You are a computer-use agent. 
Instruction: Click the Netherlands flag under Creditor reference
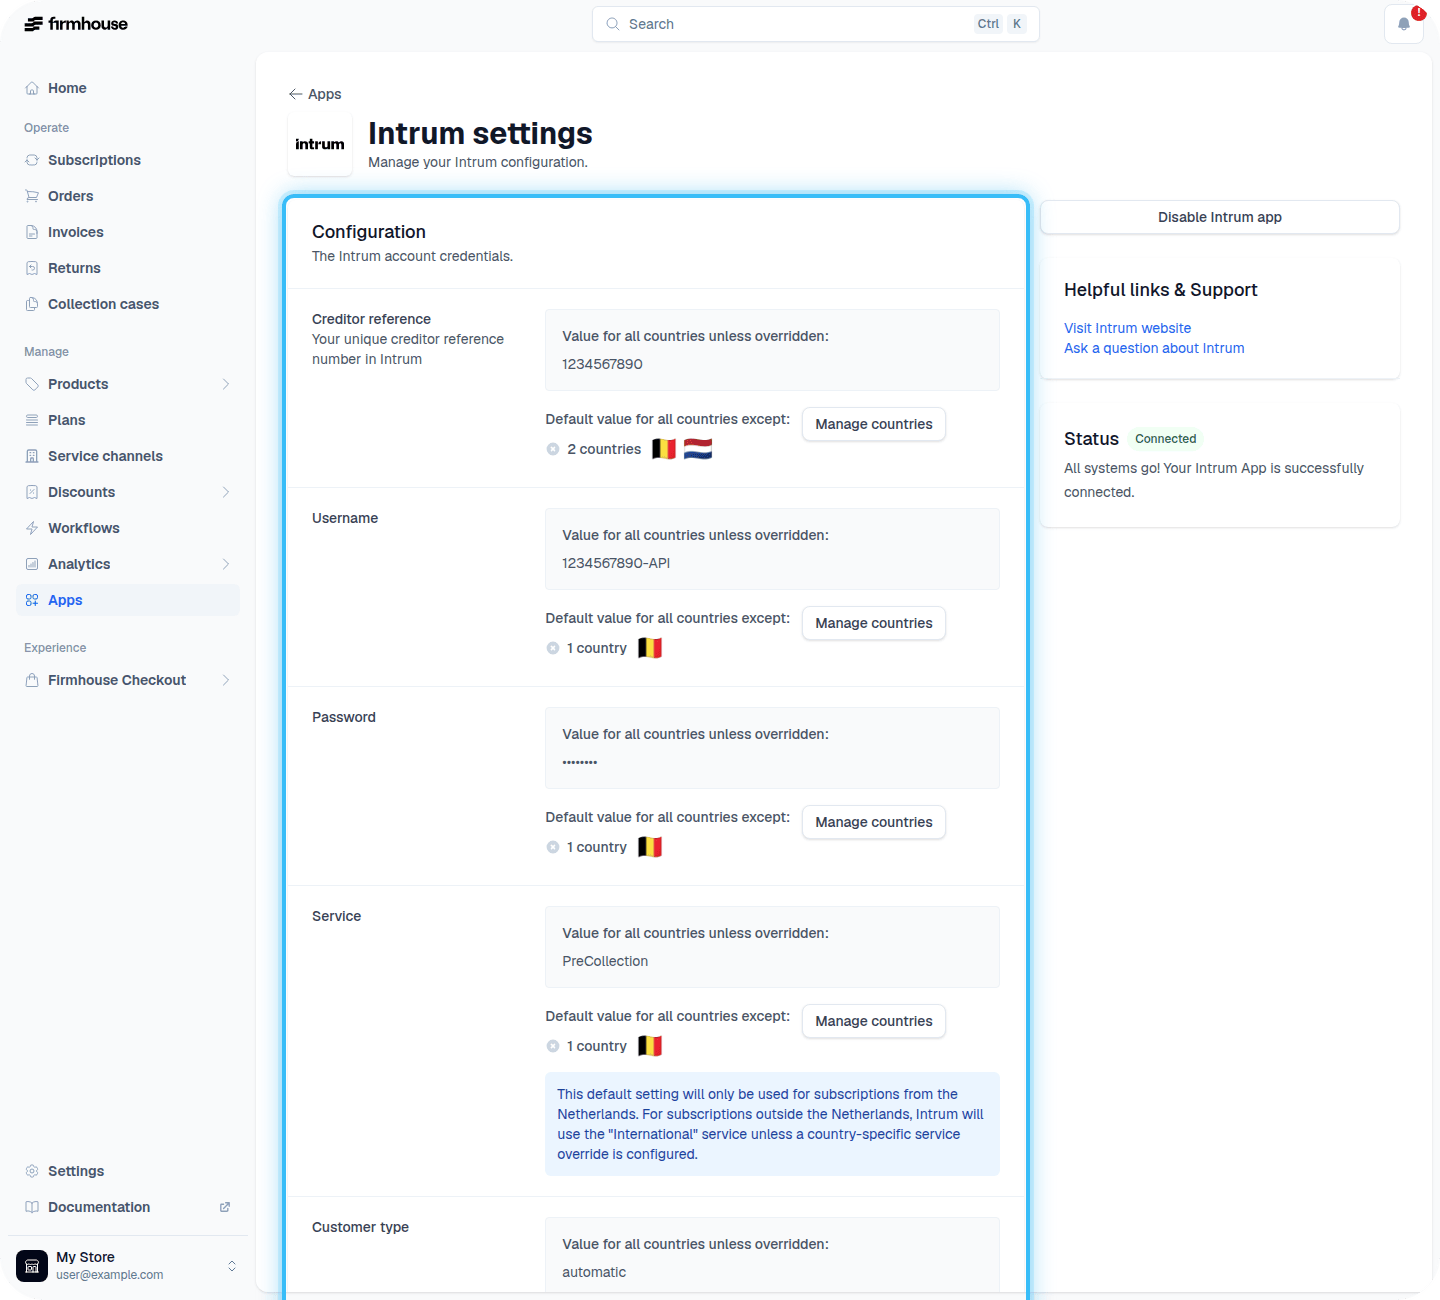point(698,449)
